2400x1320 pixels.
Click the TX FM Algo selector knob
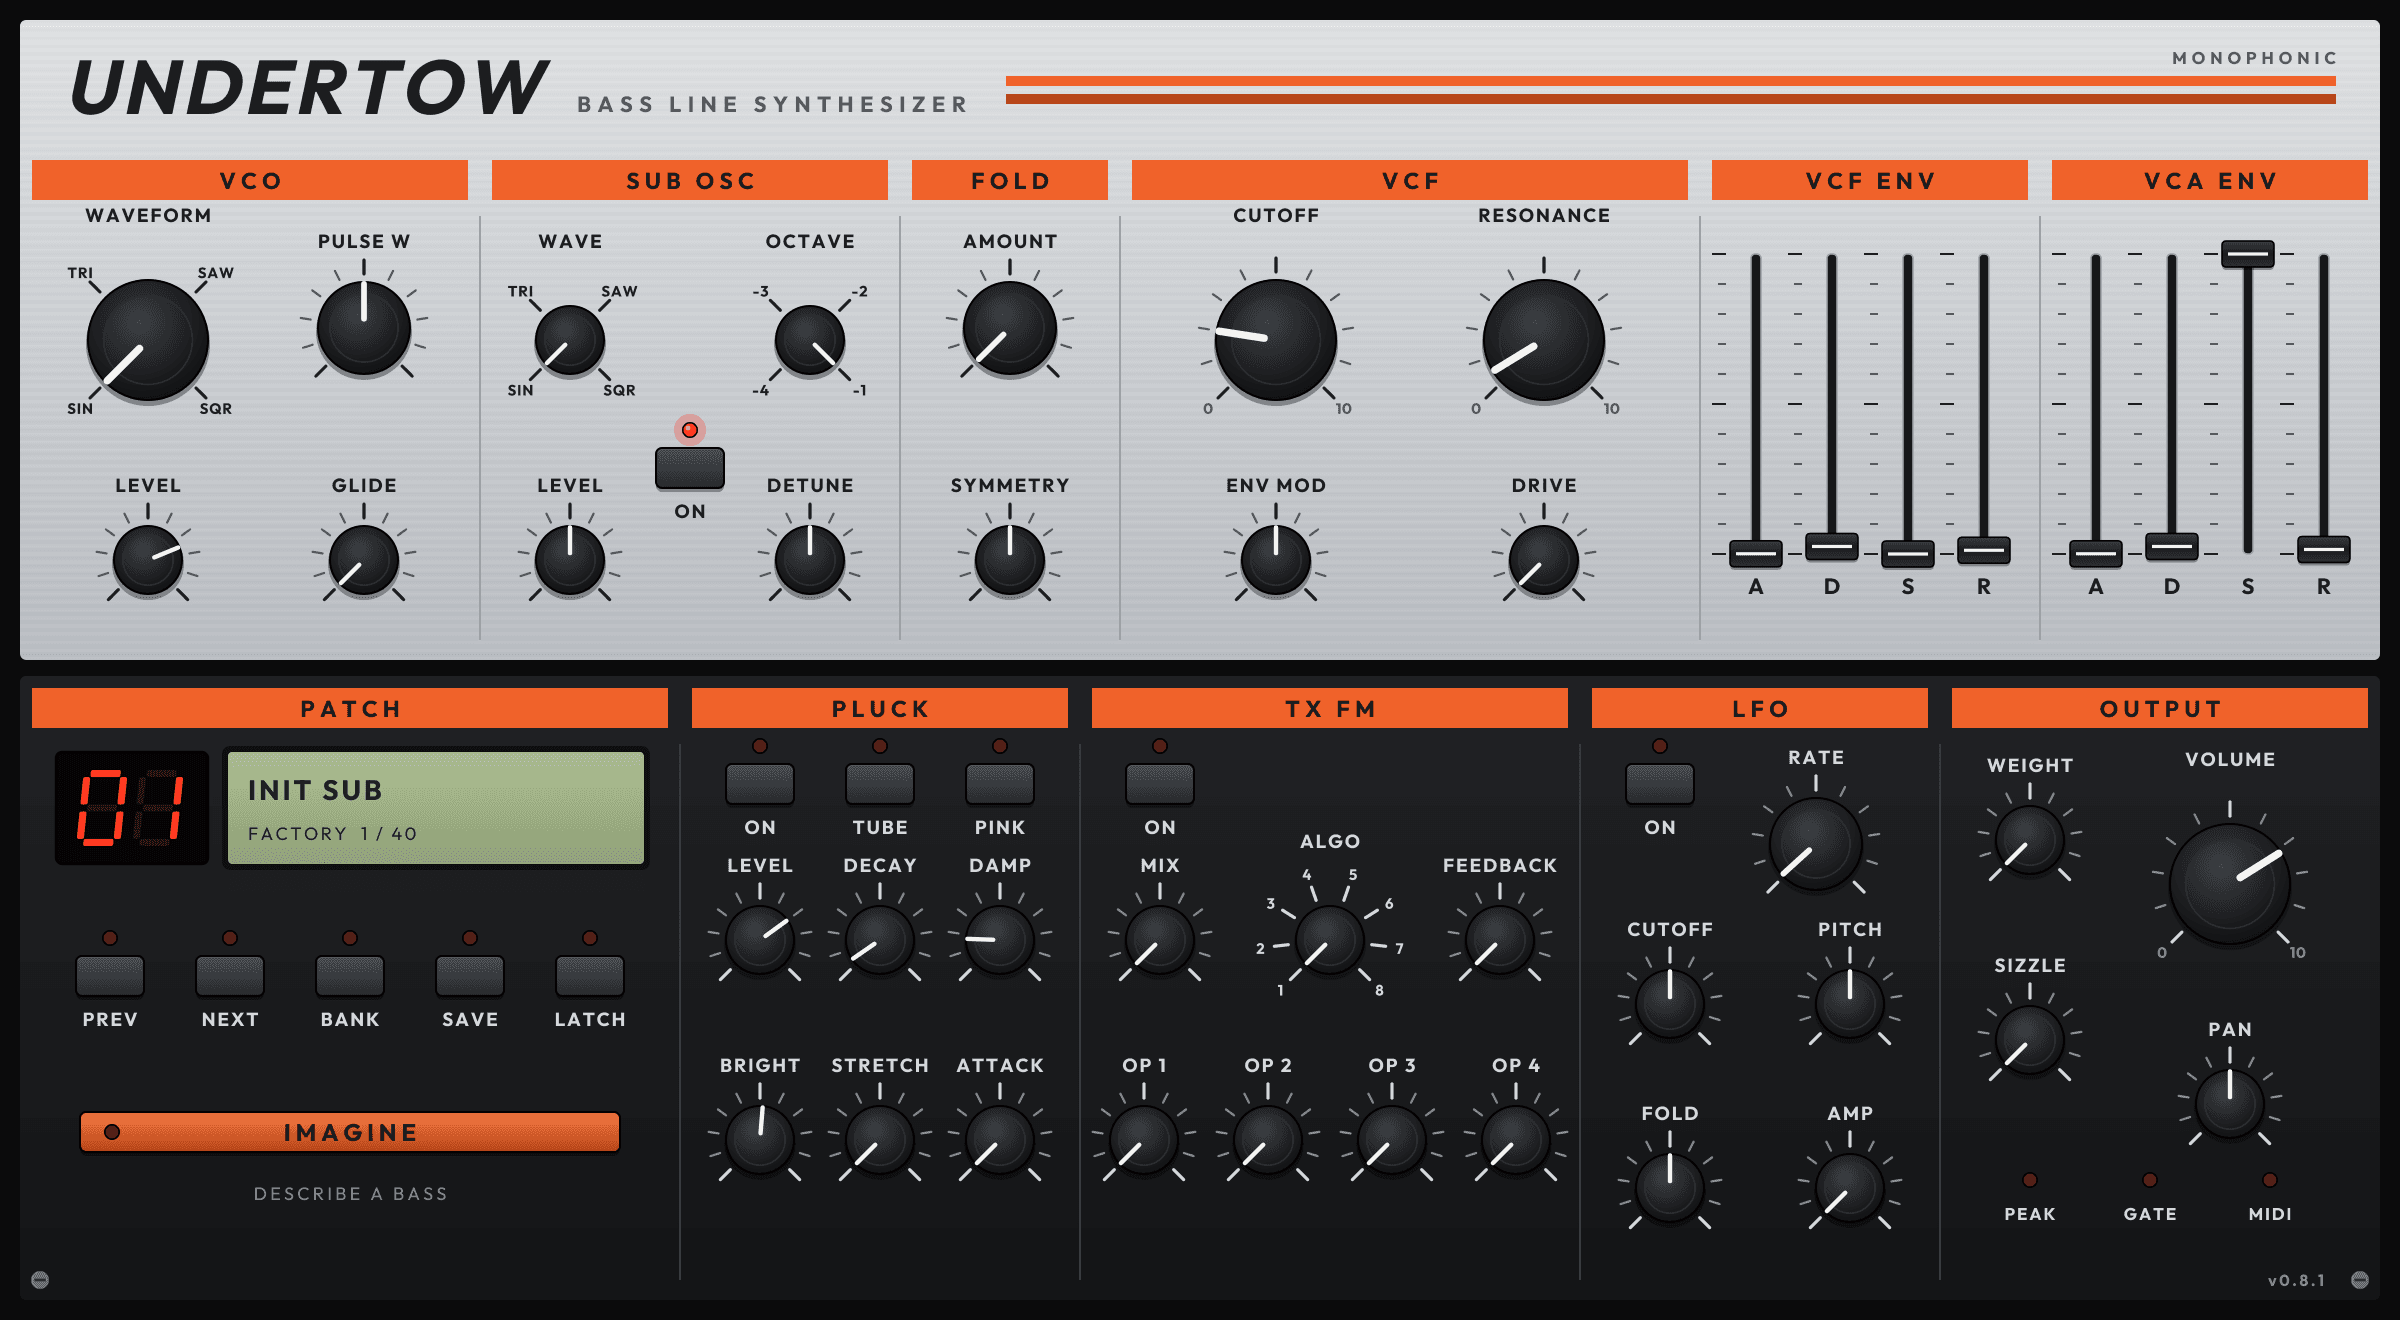[1330, 940]
